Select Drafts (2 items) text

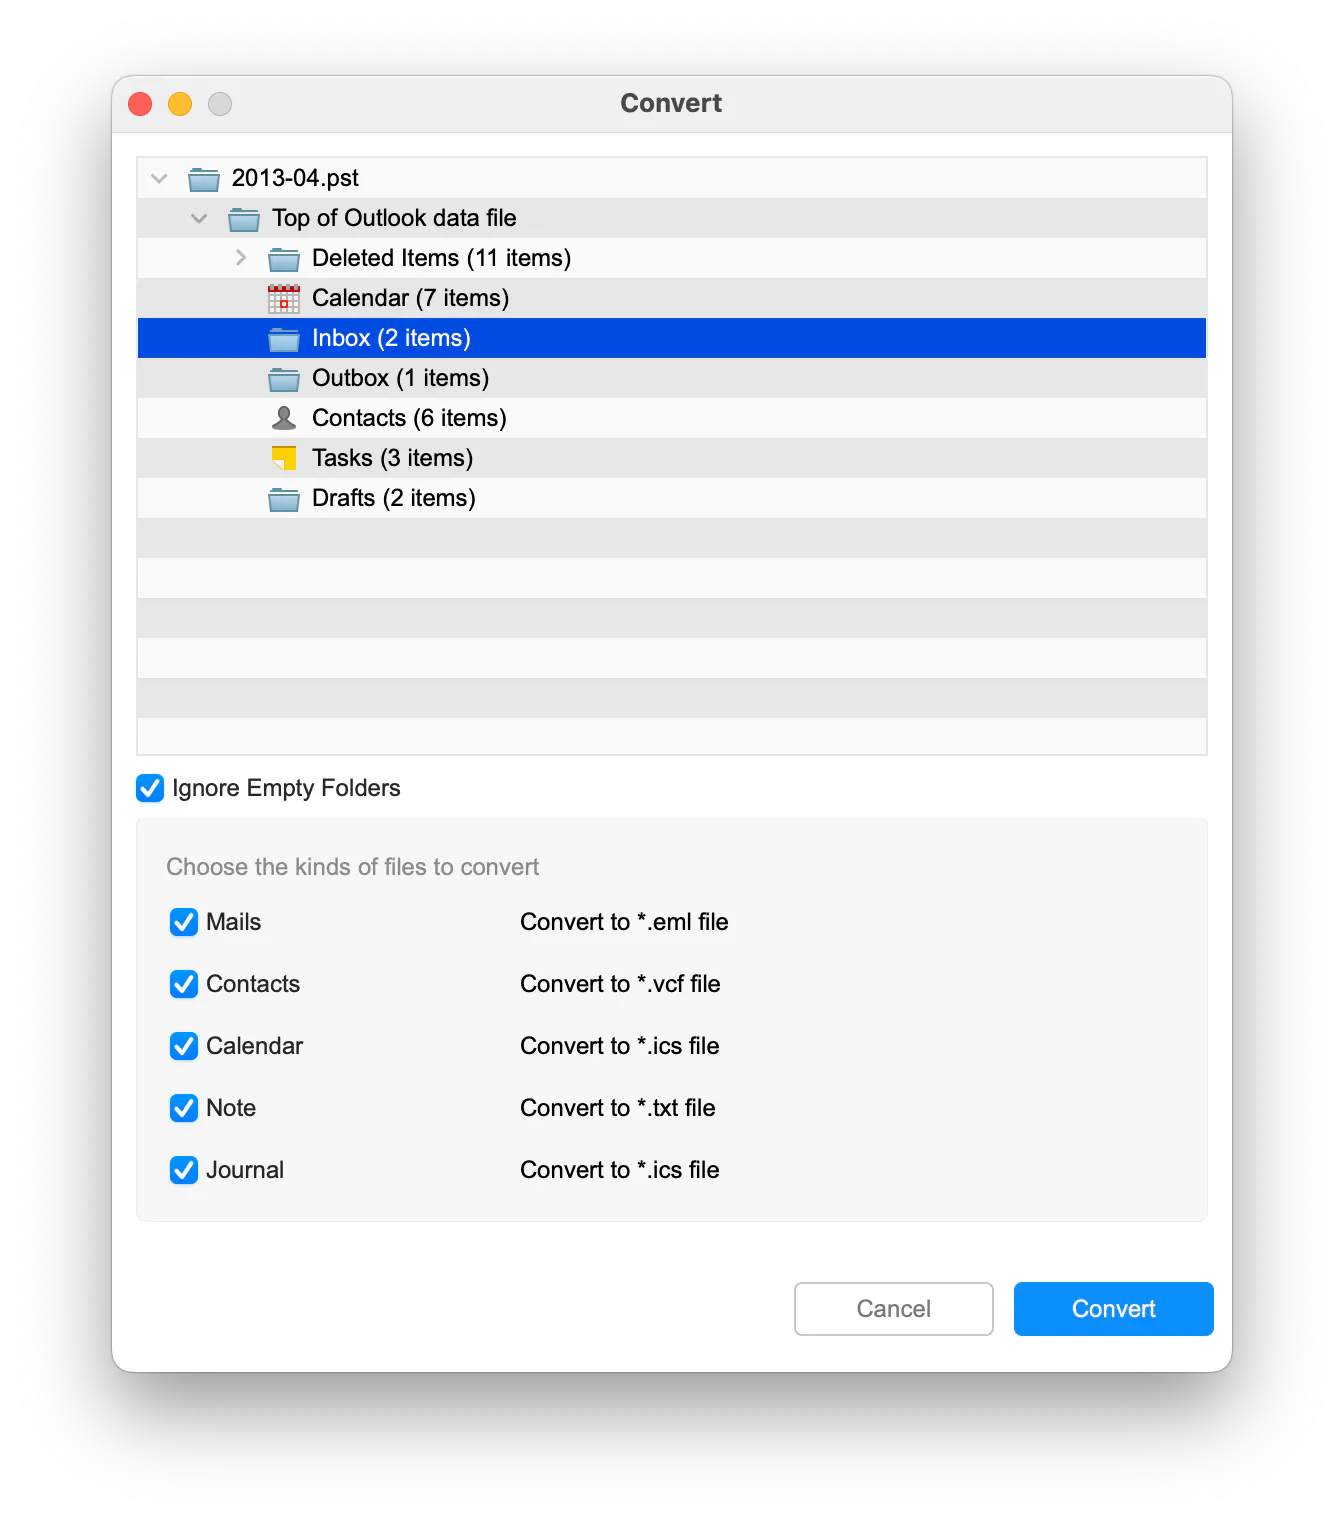pyautogui.click(x=393, y=498)
